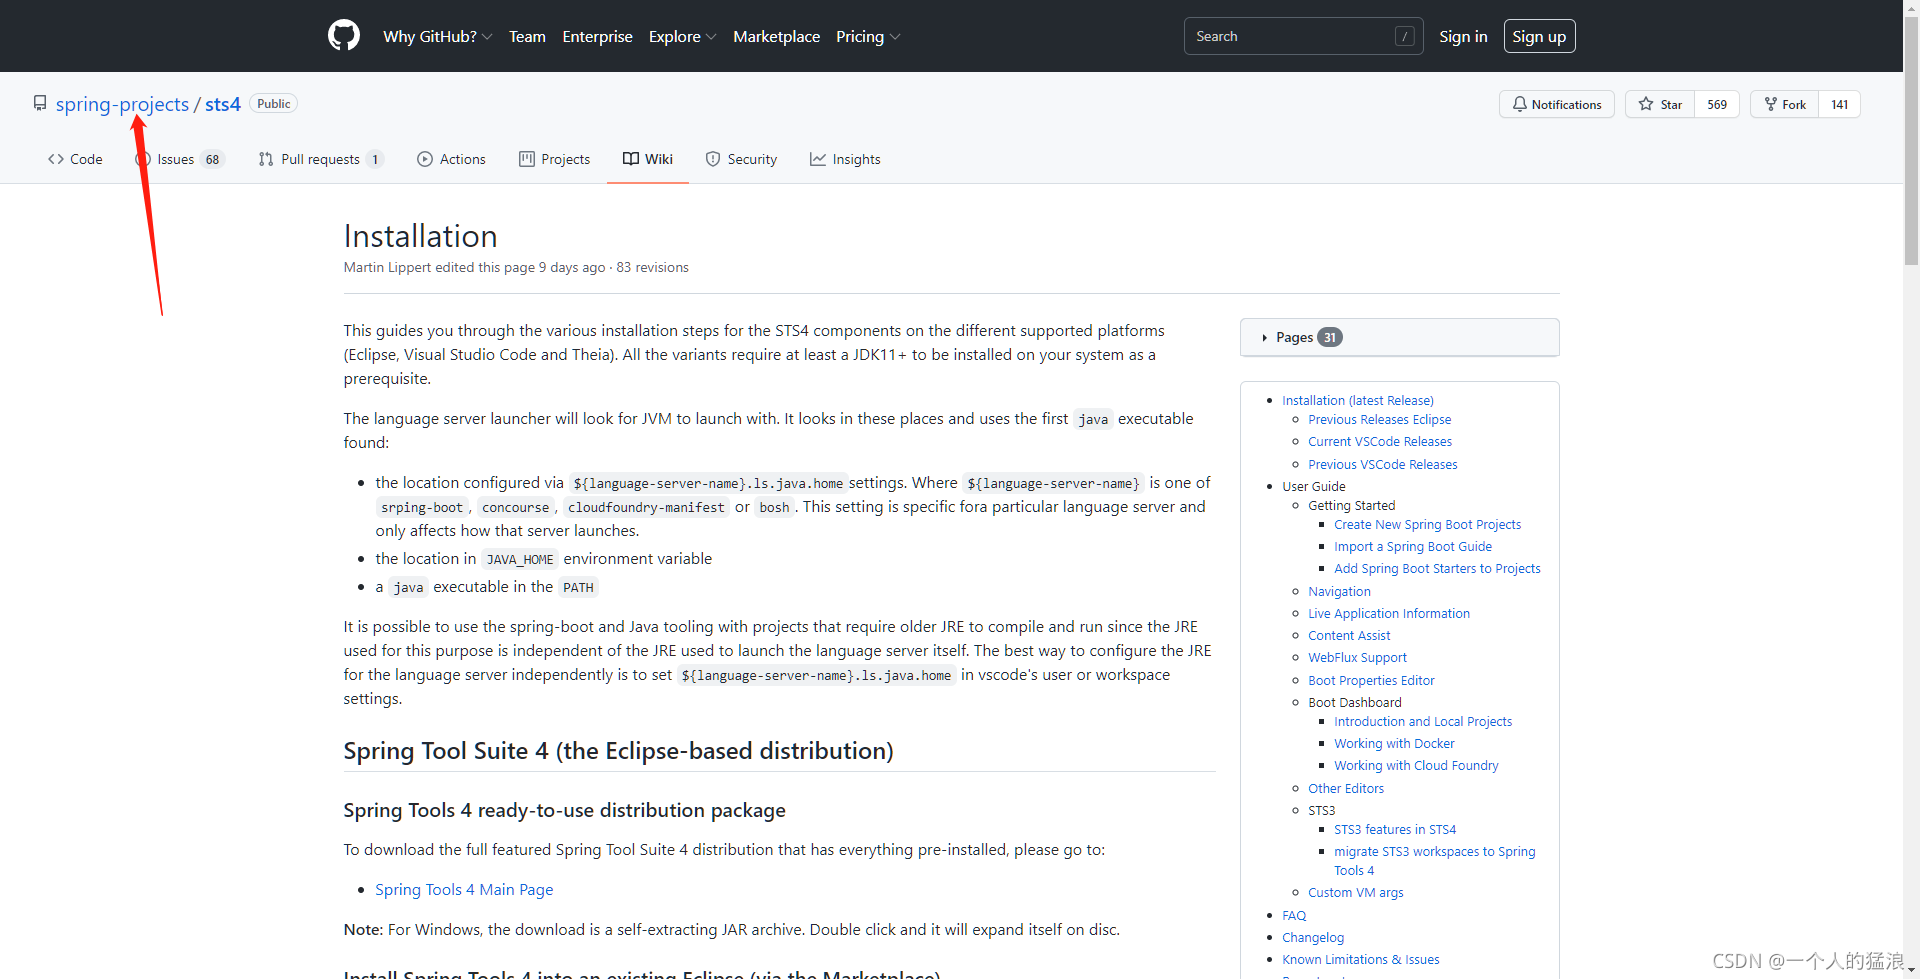Open Boot Properties Editor link

[1371, 681]
